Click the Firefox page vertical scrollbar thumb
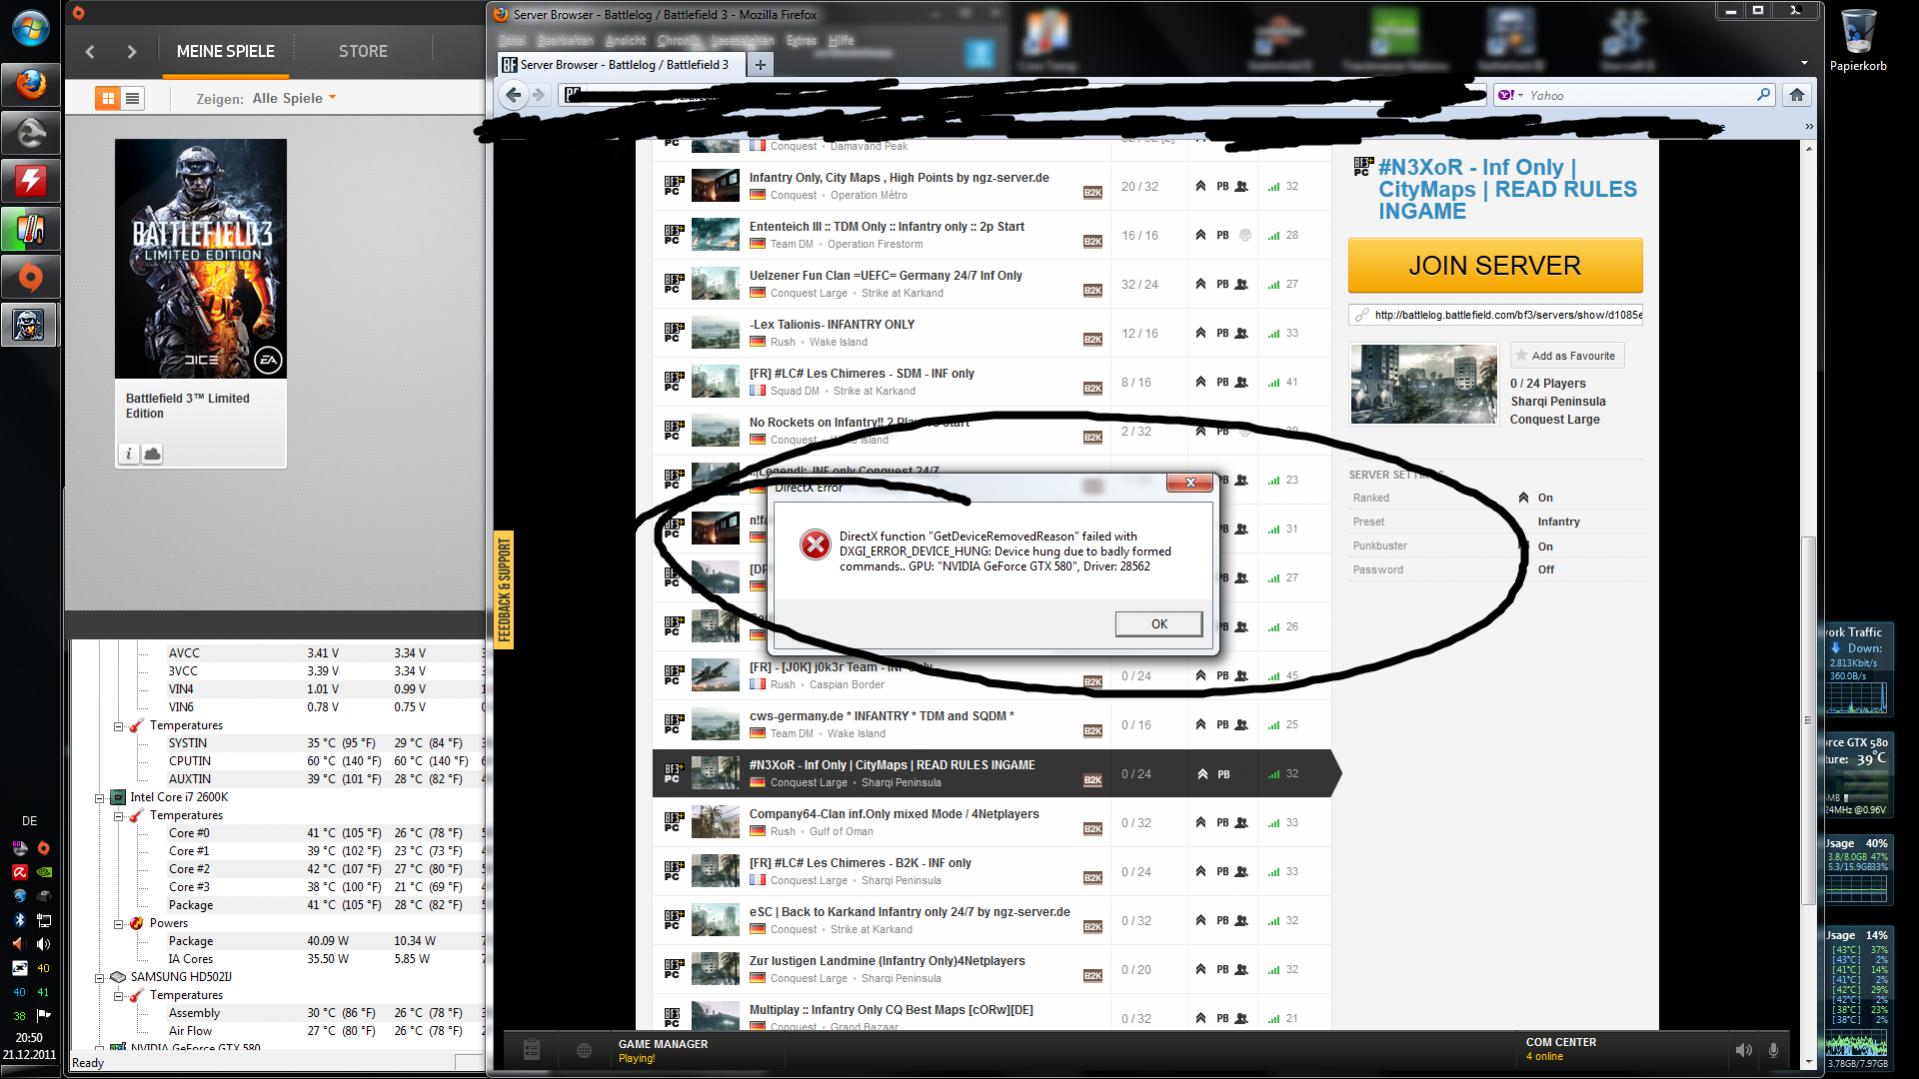 tap(1807, 720)
